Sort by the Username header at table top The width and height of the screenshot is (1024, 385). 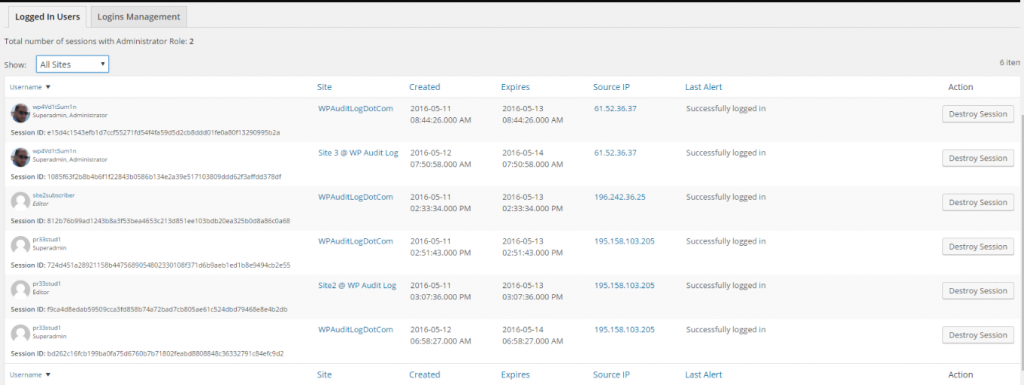click(25, 87)
